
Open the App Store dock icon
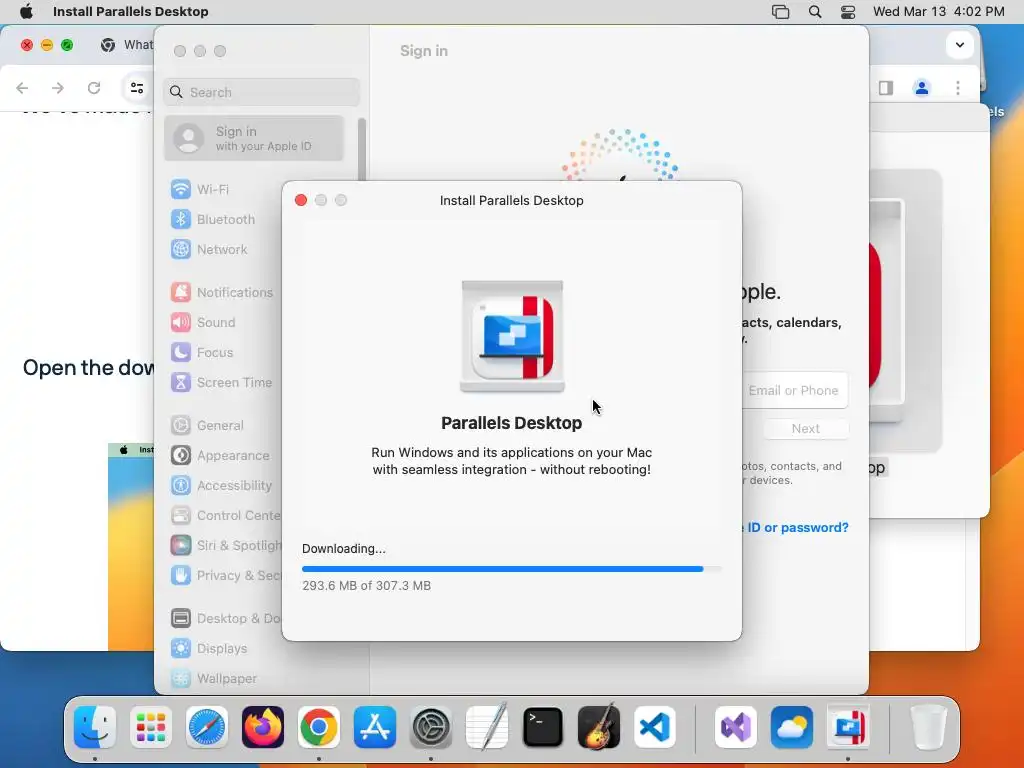(x=375, y=727)
